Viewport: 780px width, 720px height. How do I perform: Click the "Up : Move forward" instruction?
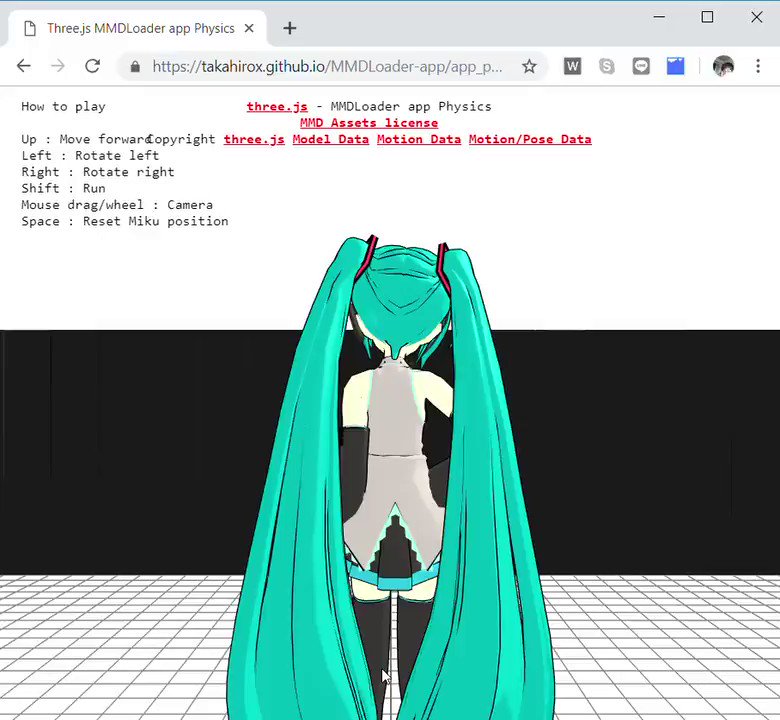click(86, 139)
